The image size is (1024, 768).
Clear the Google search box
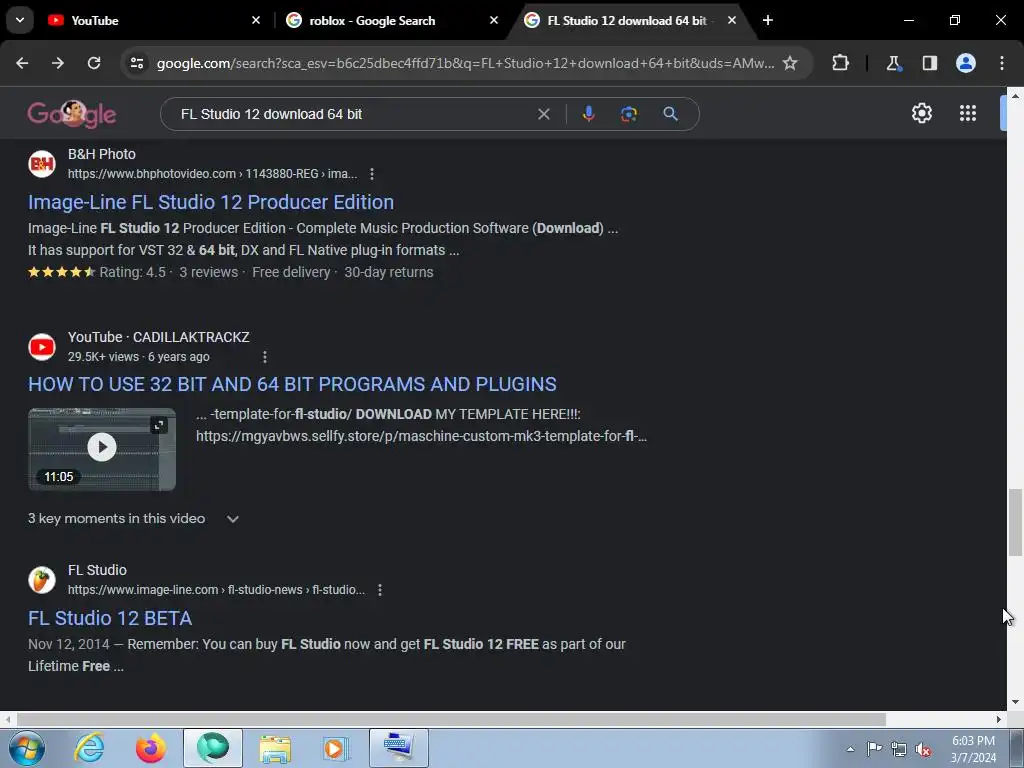(x=543, y=114)
